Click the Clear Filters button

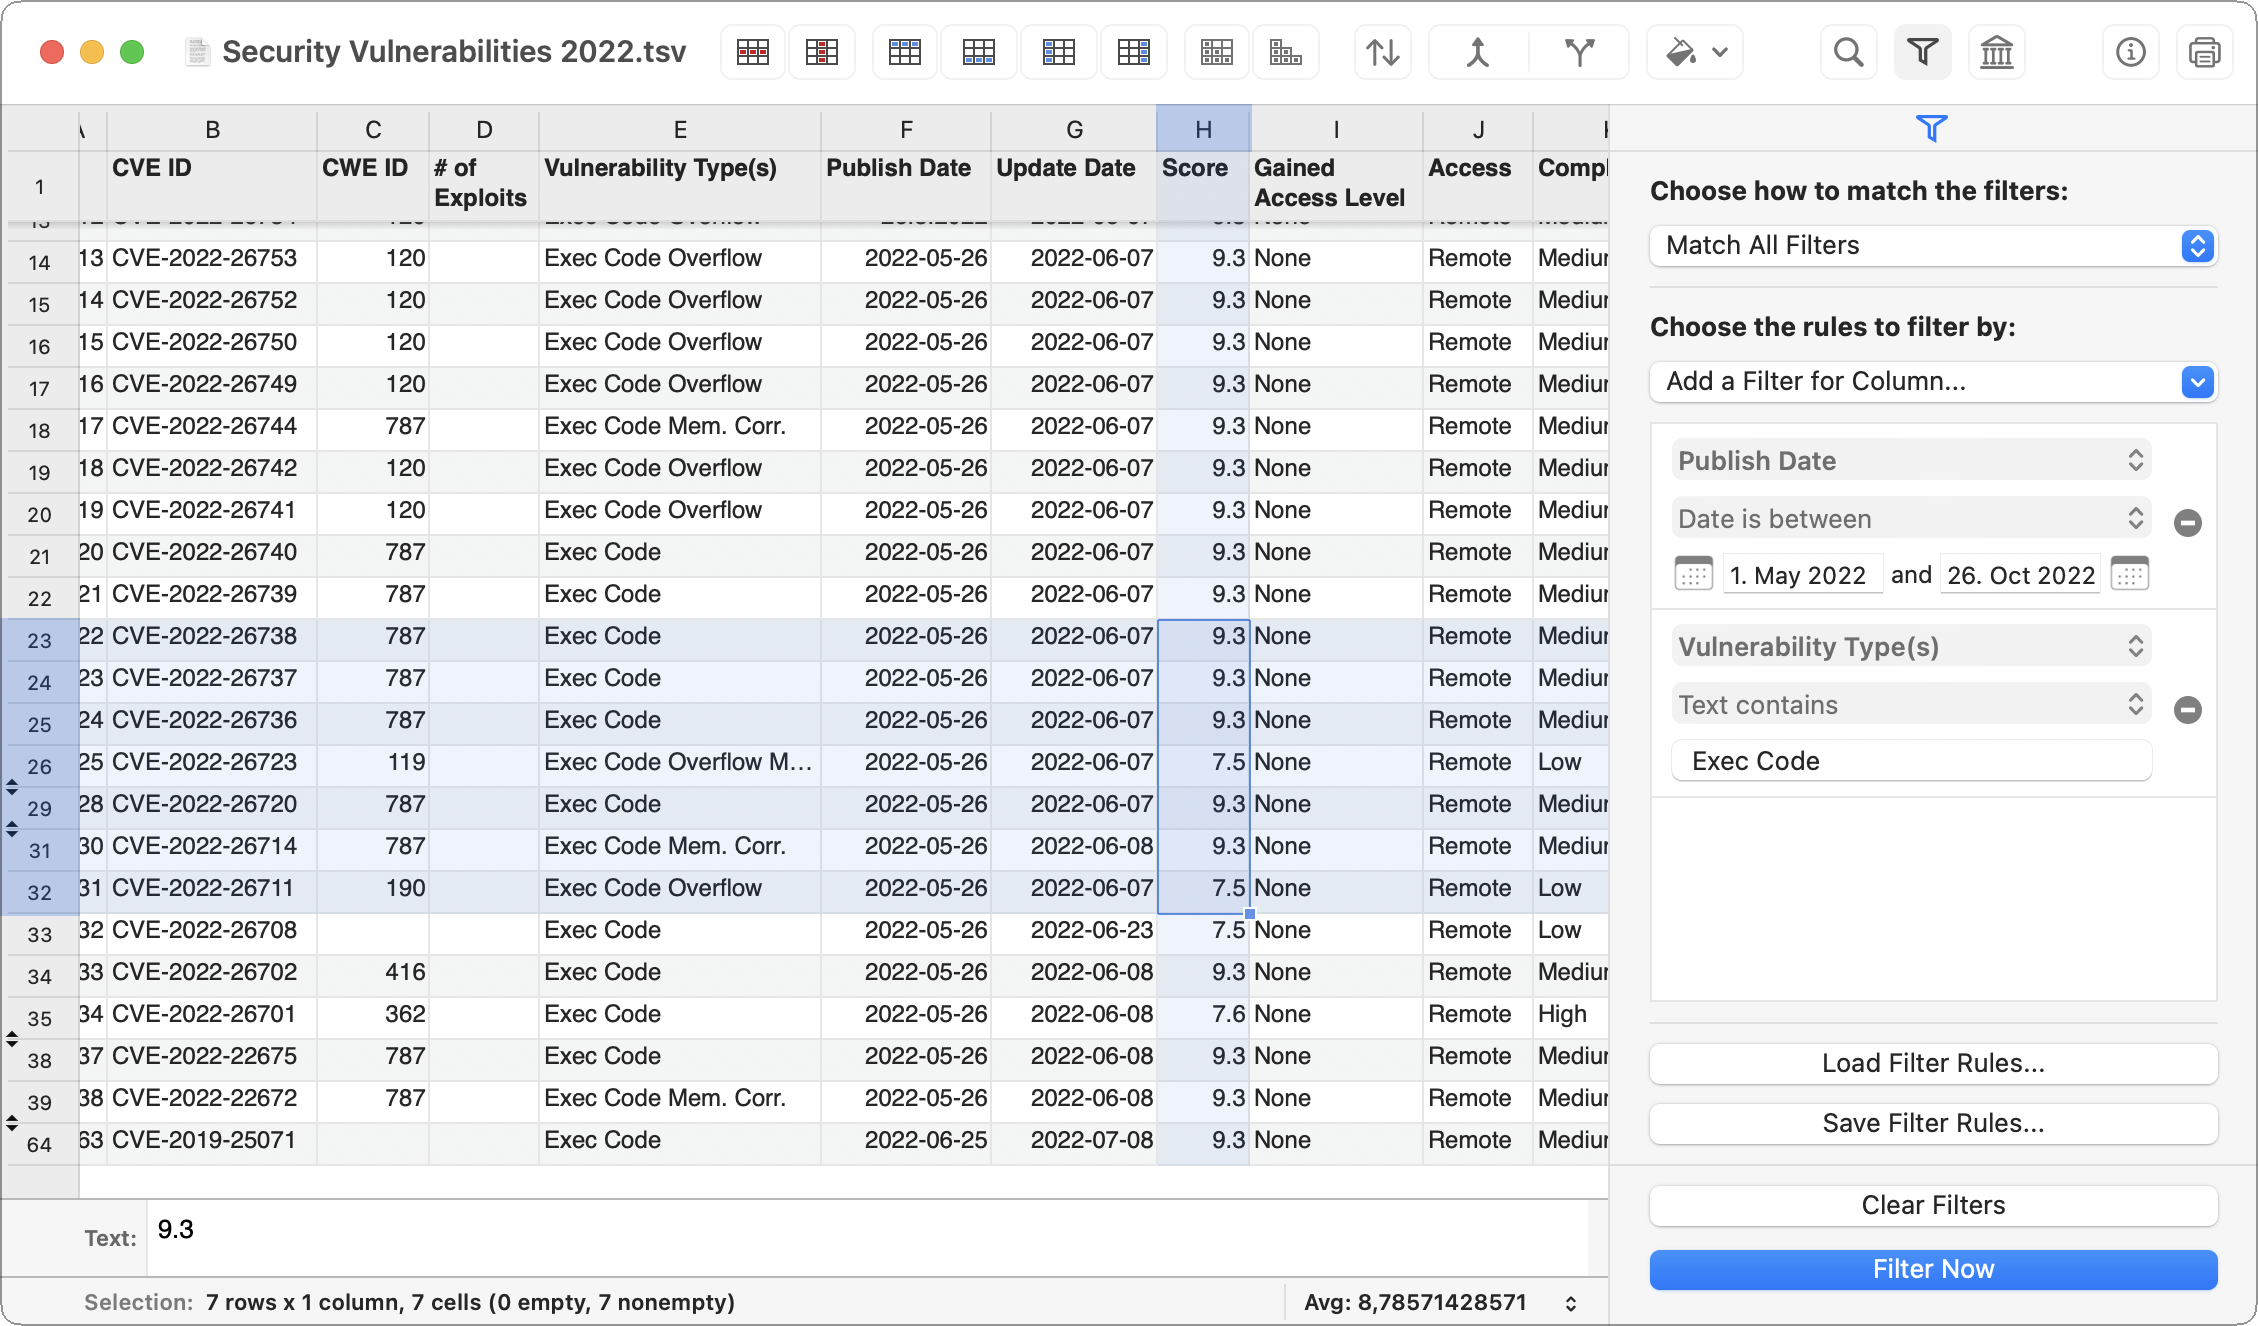1932,1205
